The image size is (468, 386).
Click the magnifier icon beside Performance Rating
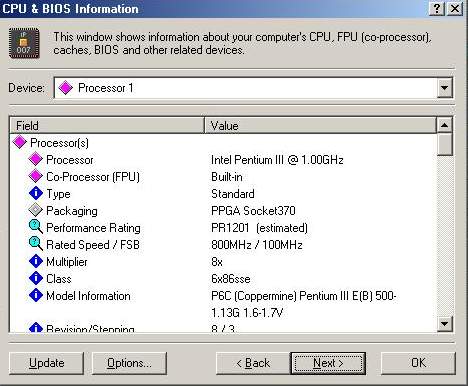[x=36, y=227]
